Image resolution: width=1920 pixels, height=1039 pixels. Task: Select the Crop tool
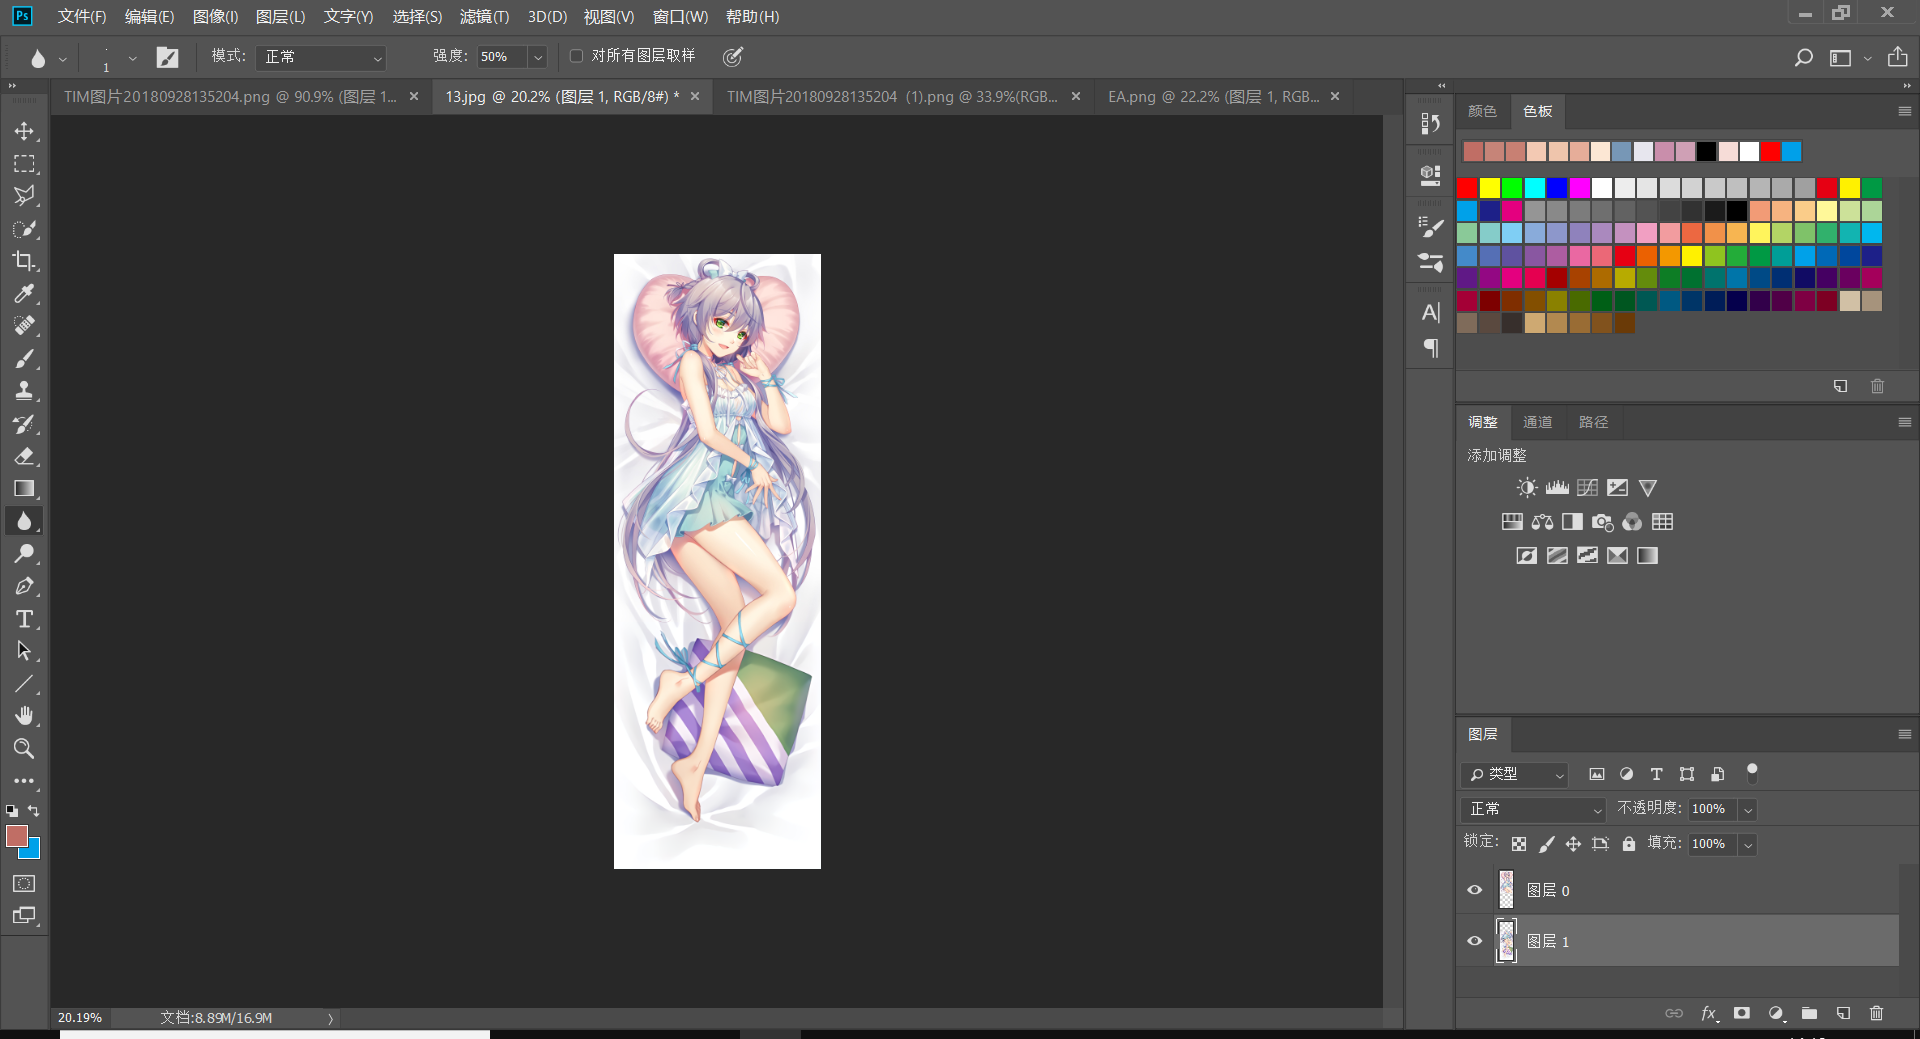pos(24,261)
